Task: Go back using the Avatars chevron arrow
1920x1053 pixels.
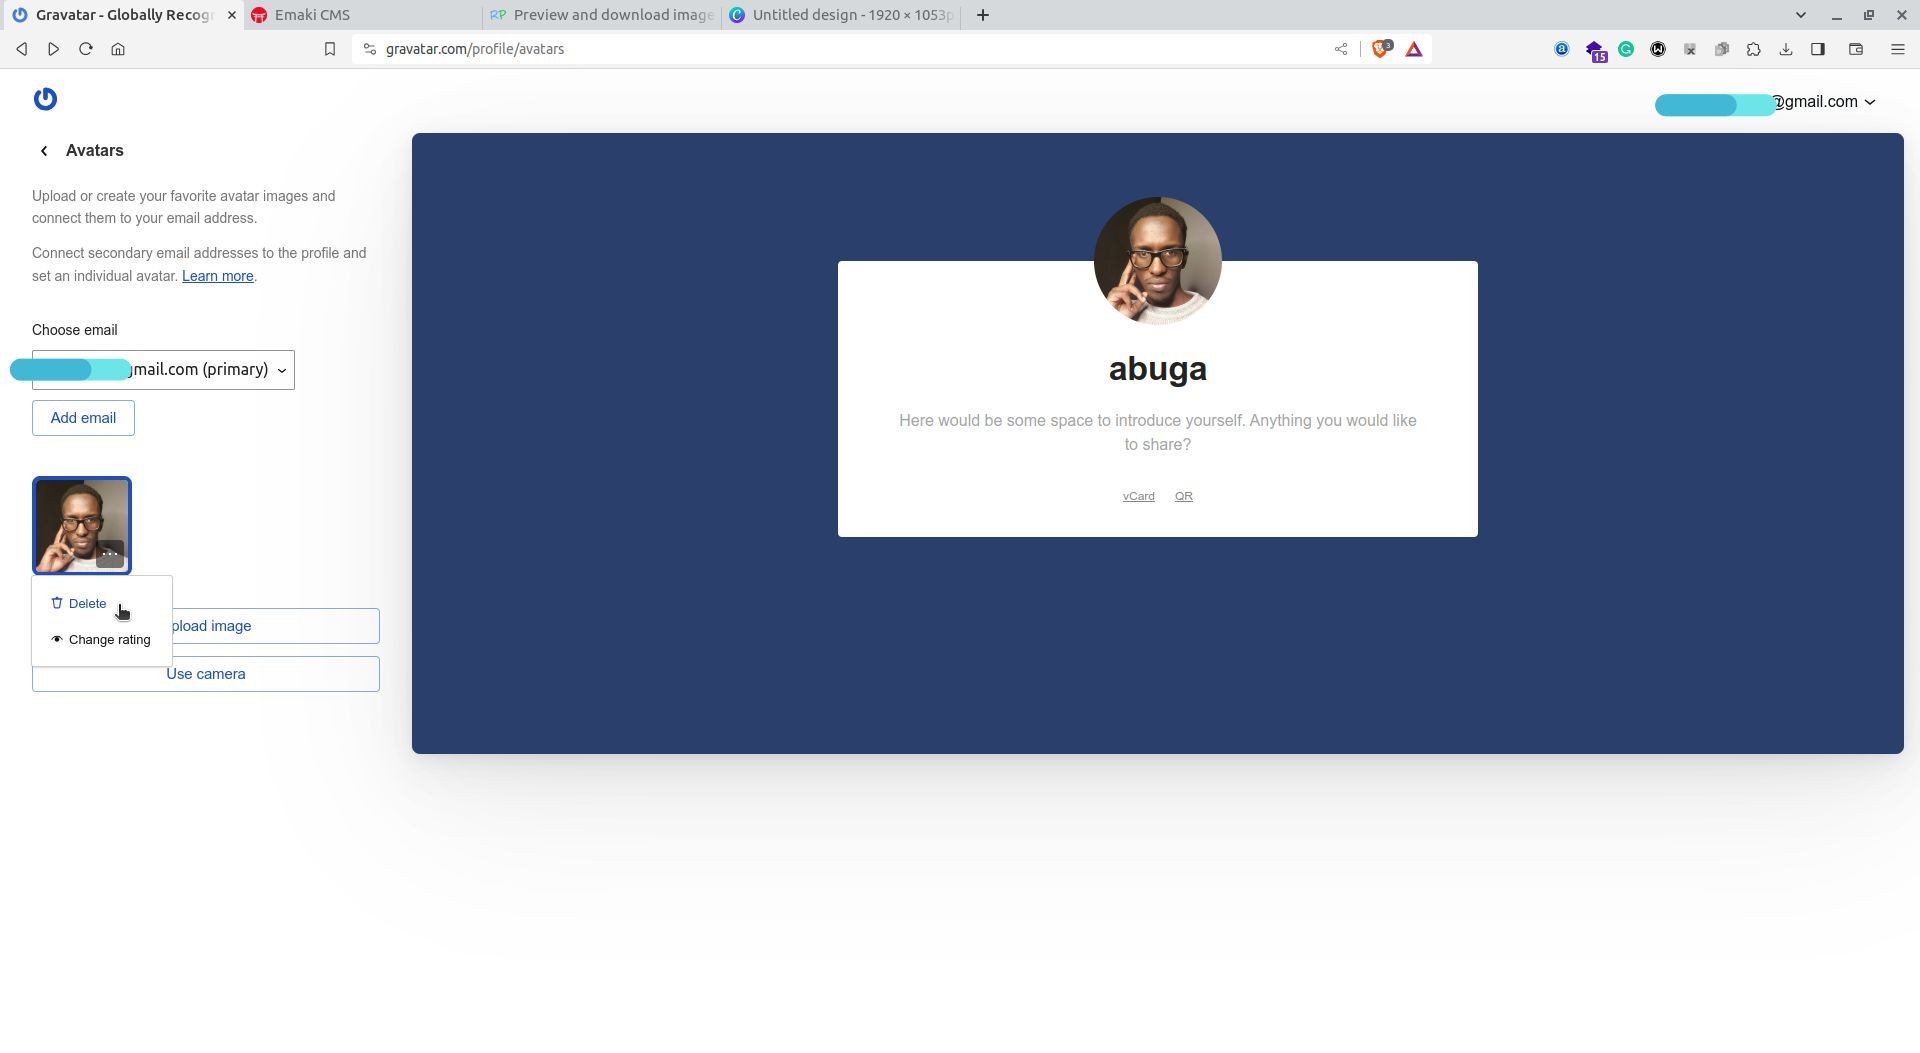Action: (44, 151)
